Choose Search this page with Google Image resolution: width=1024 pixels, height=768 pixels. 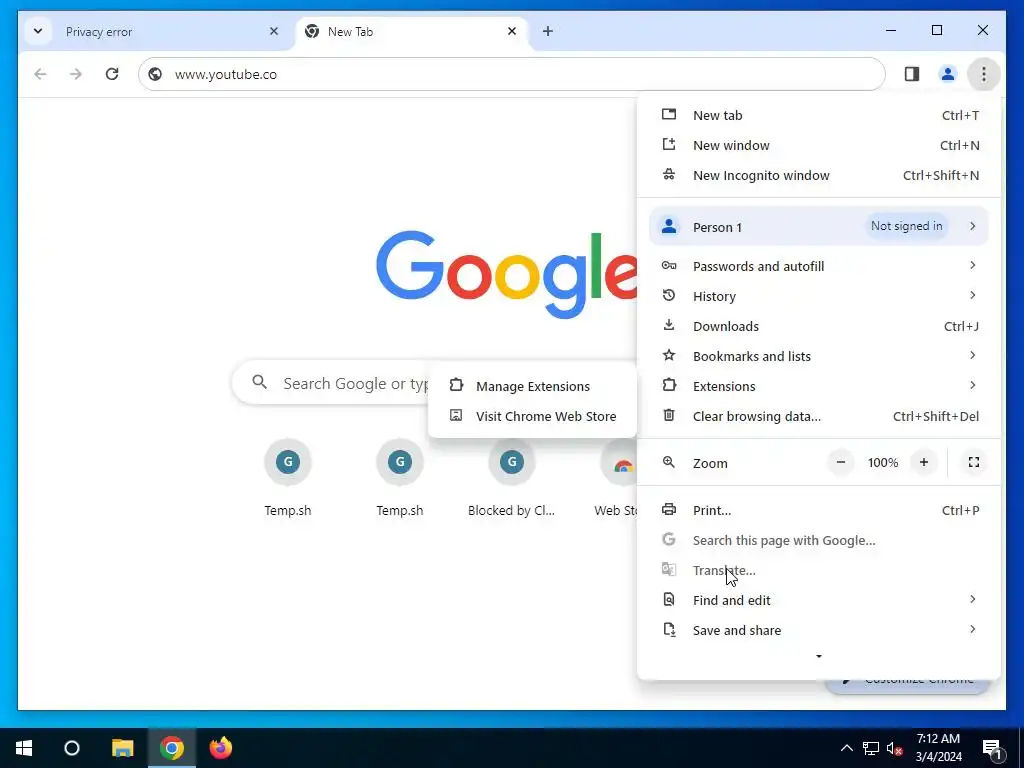coord(819,540)
